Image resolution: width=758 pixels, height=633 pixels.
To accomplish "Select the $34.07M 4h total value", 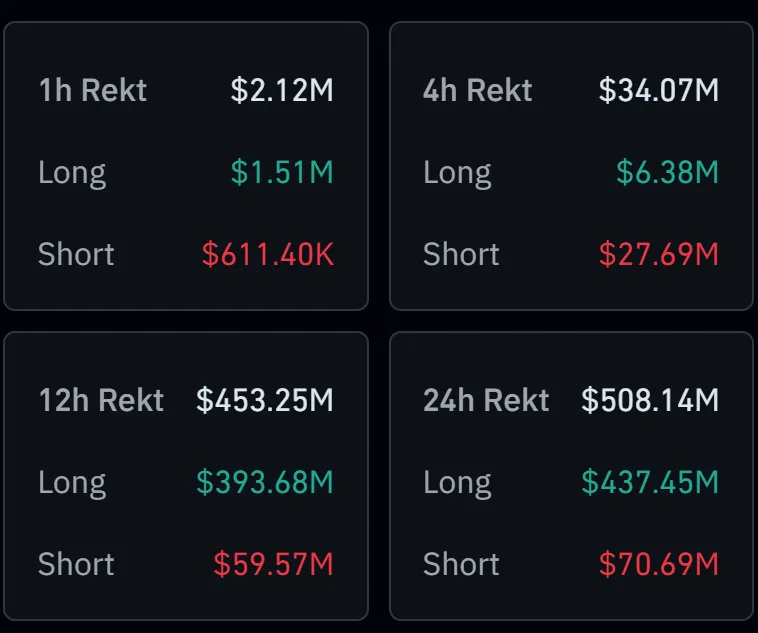I will [x=659, y=90].
